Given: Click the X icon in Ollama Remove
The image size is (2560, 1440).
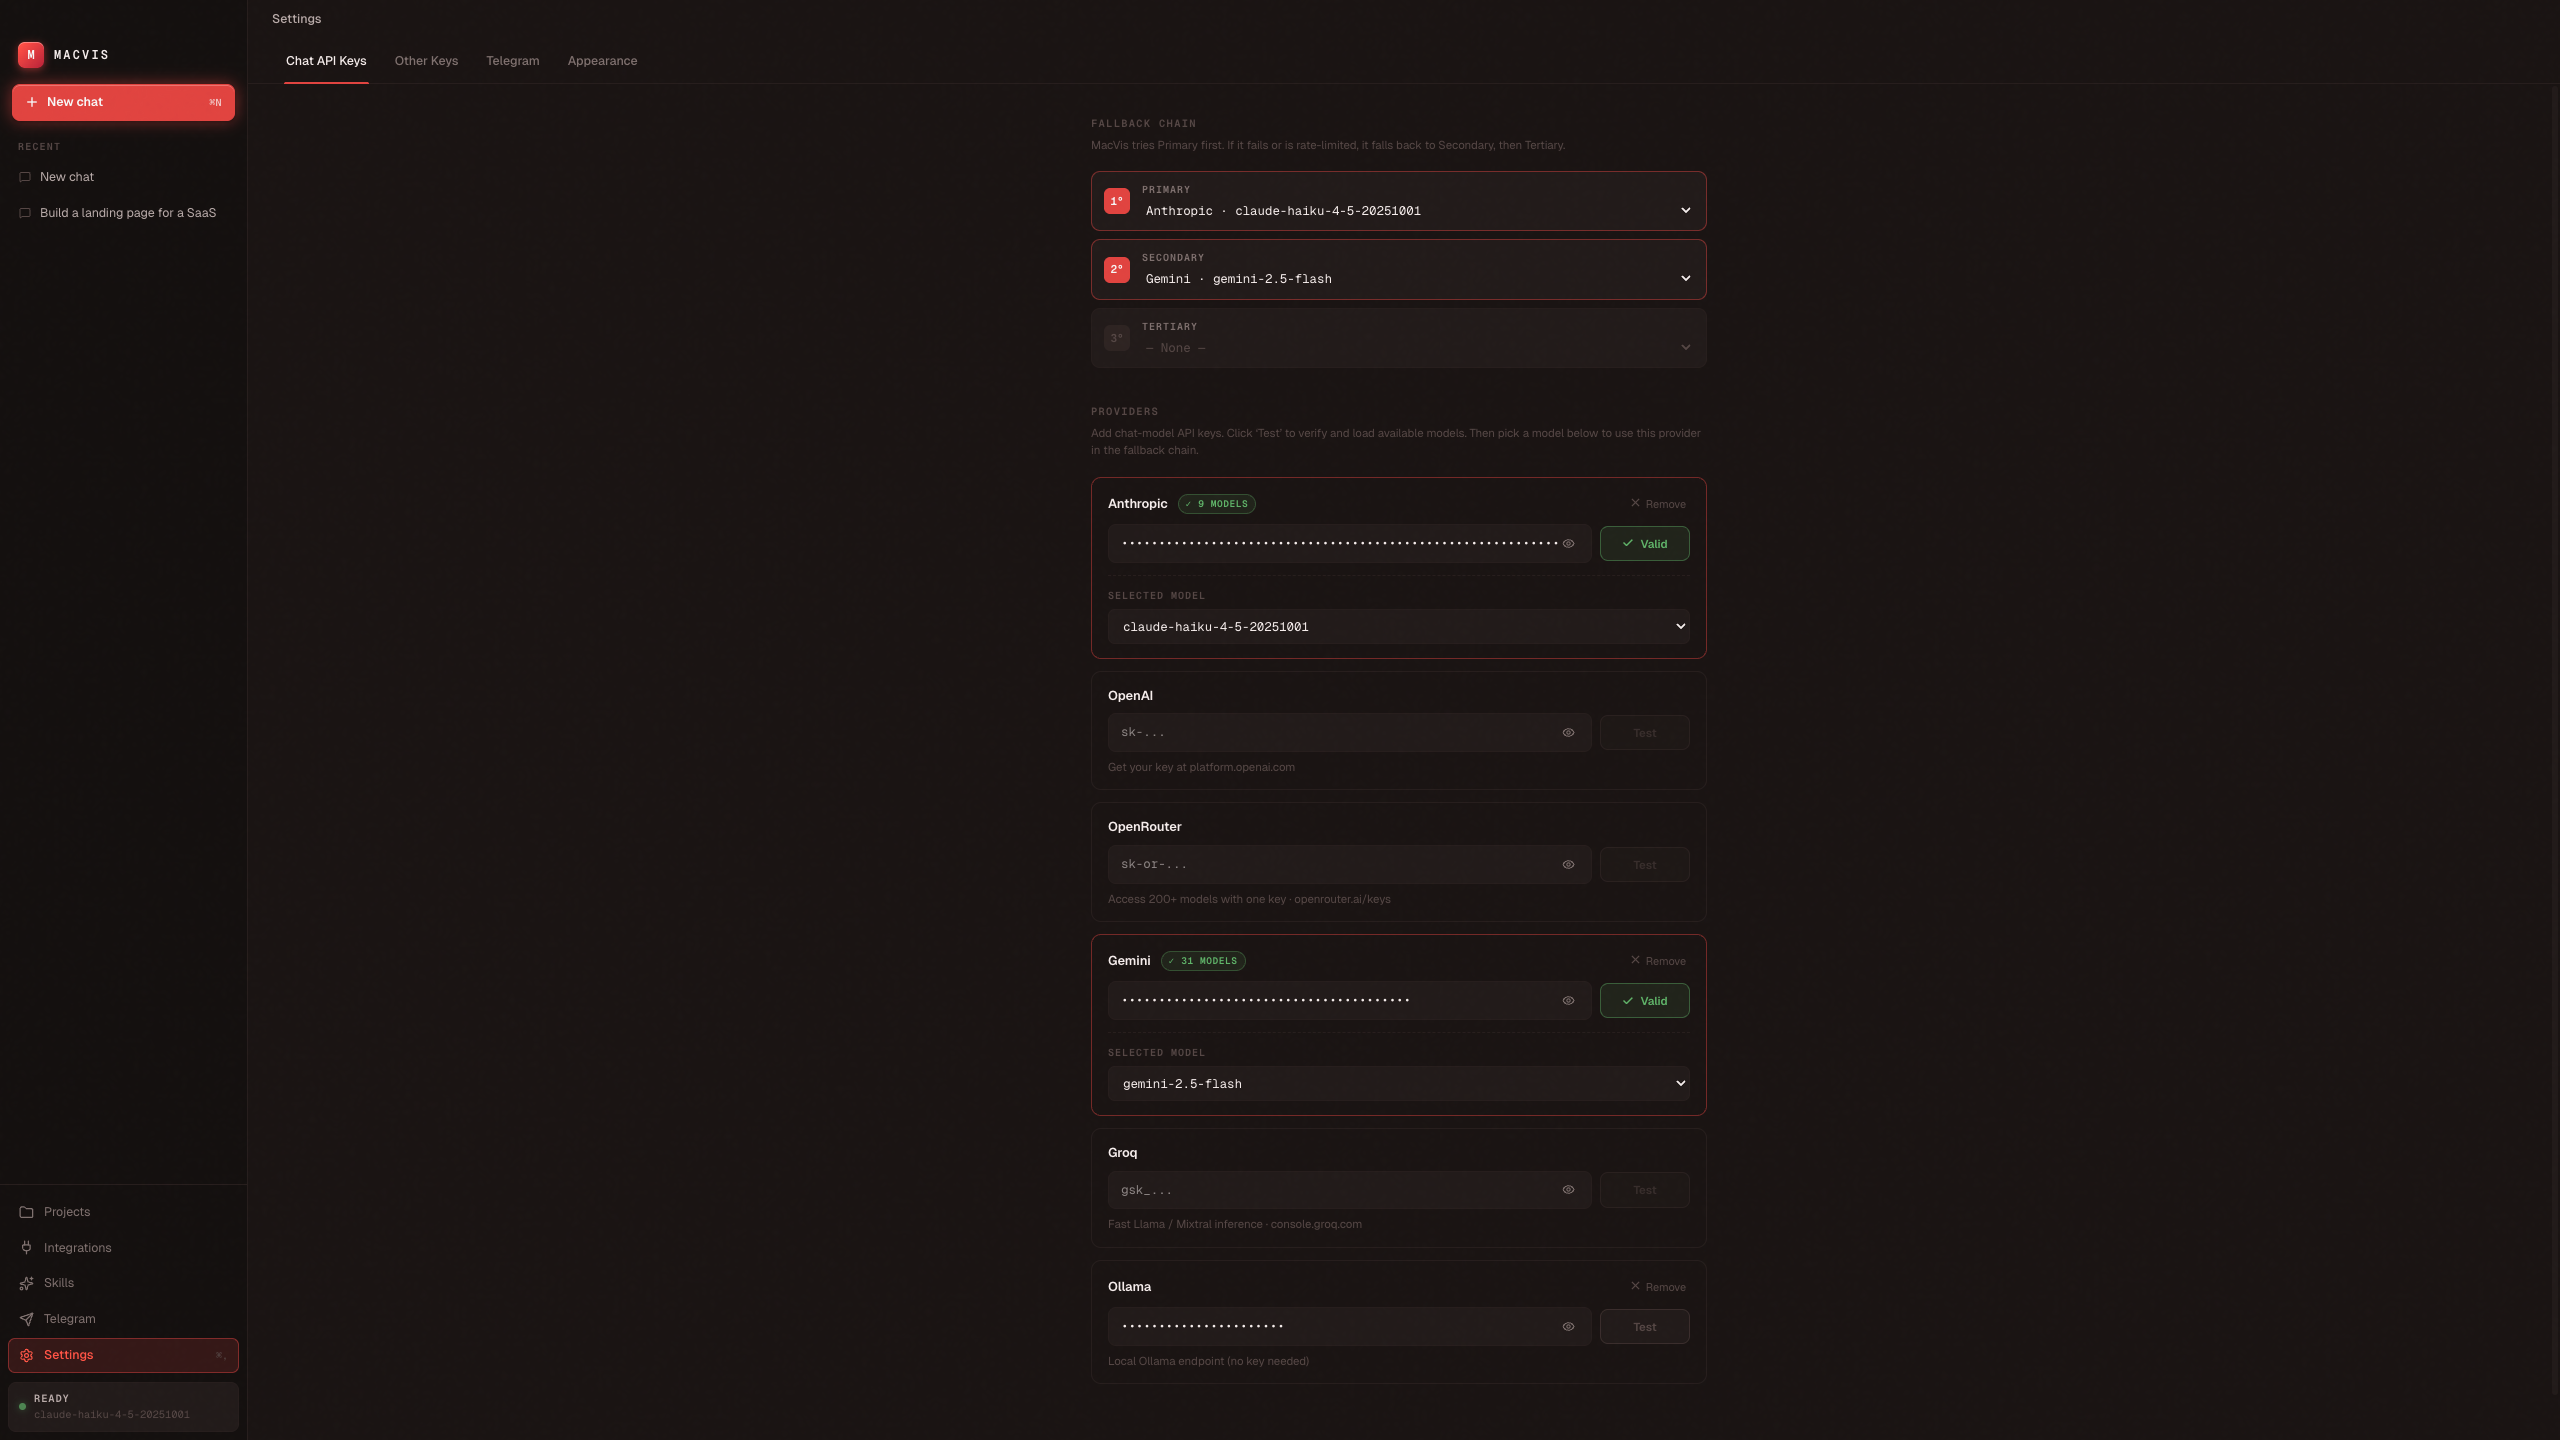Looking at the screenshot, I should (1636, 1286).
